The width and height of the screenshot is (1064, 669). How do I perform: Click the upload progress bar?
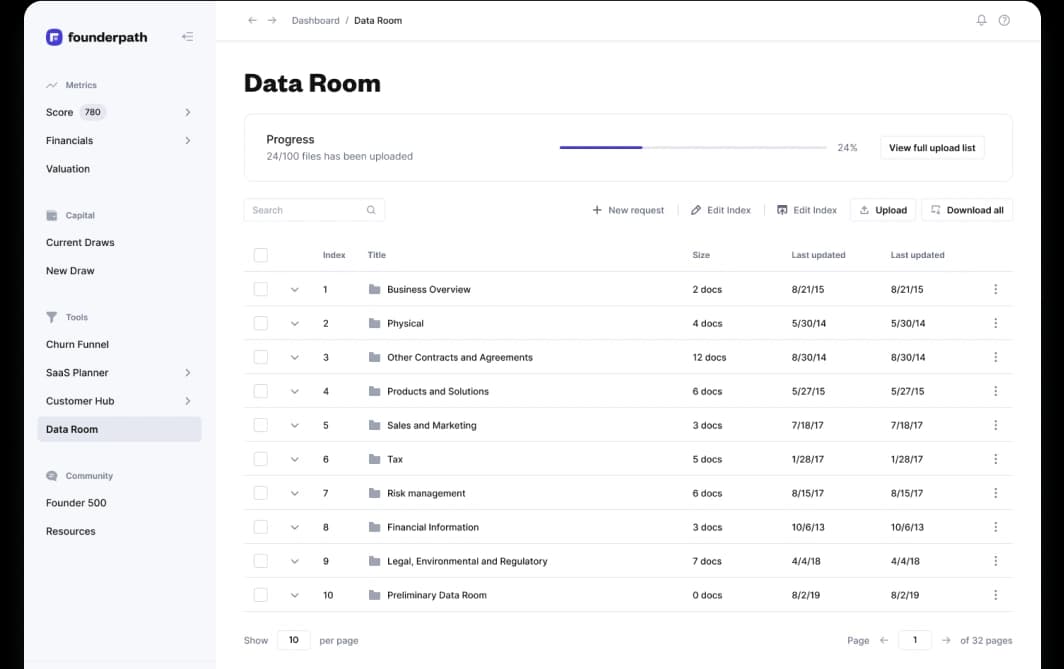click(692, 148)
